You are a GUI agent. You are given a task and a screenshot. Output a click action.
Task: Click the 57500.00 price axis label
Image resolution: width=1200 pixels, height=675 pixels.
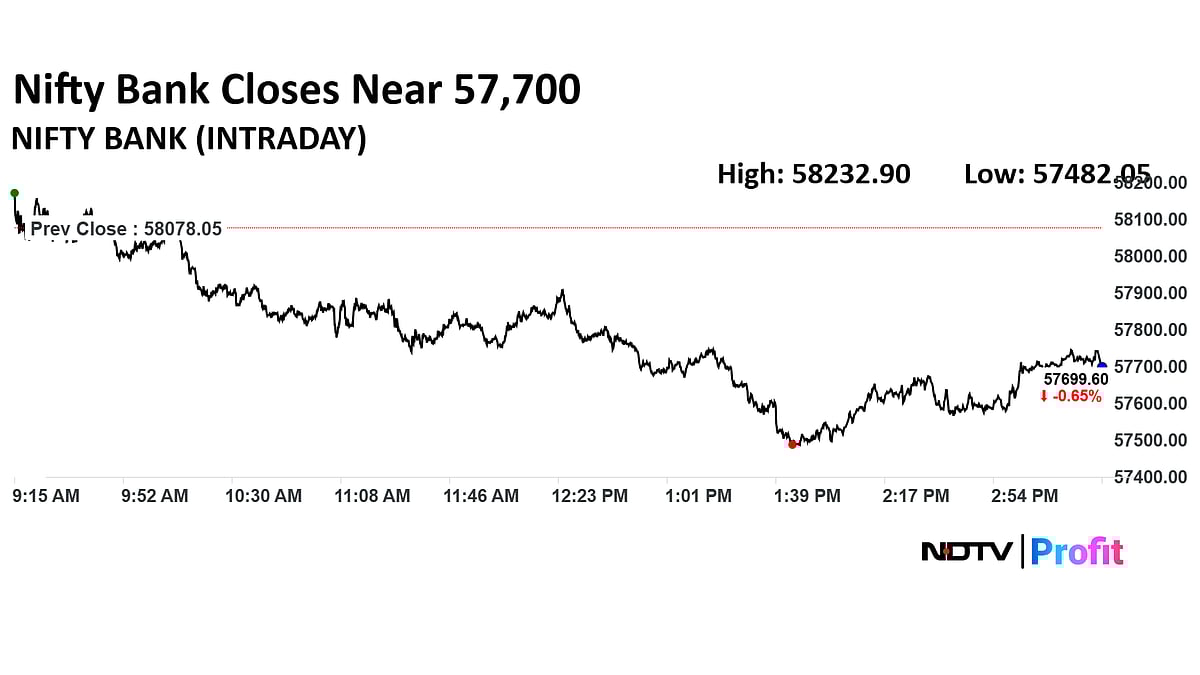click(1150, 441)
